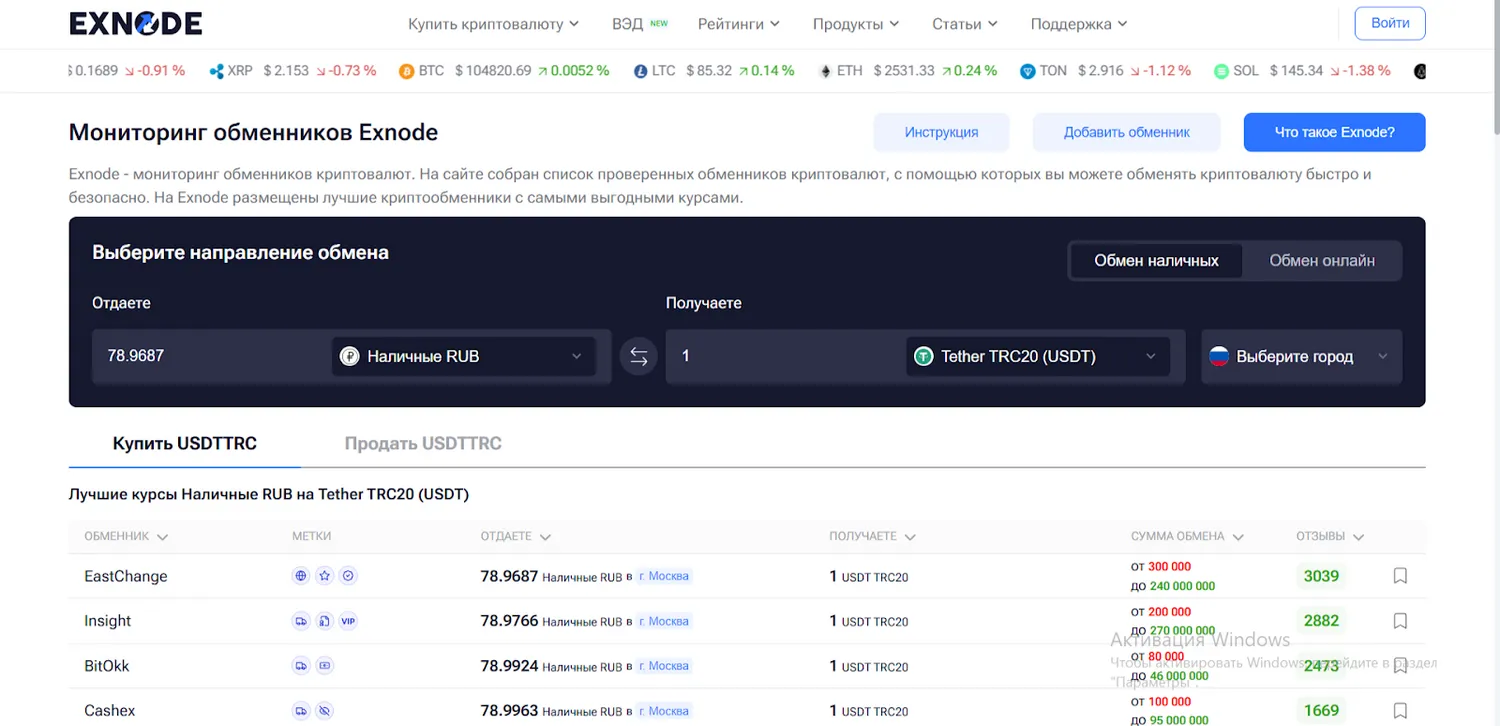Swap exchange direction with the arrows icon

coord(638,356)
